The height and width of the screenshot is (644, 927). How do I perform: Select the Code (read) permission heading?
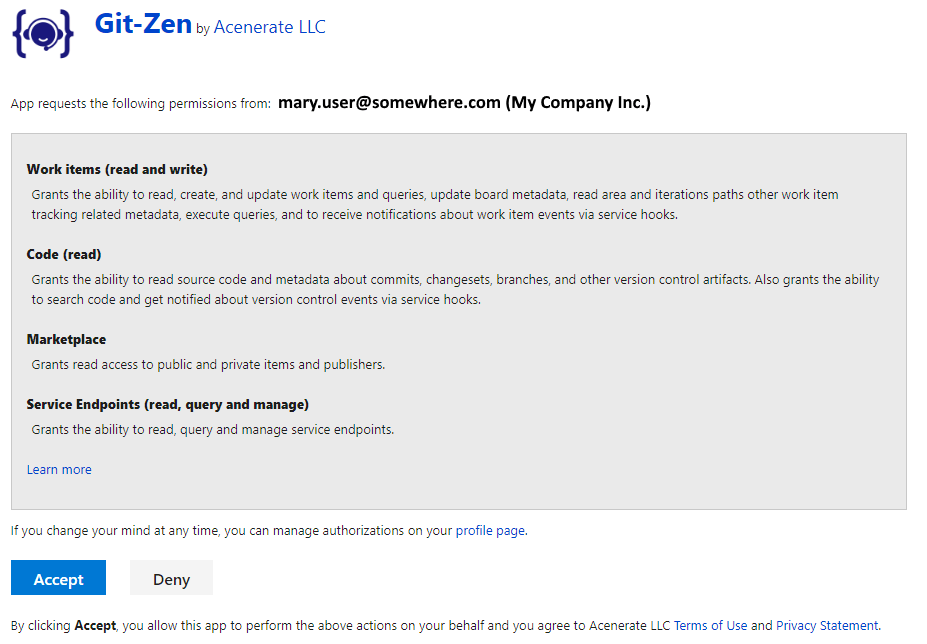pos(64,254)
